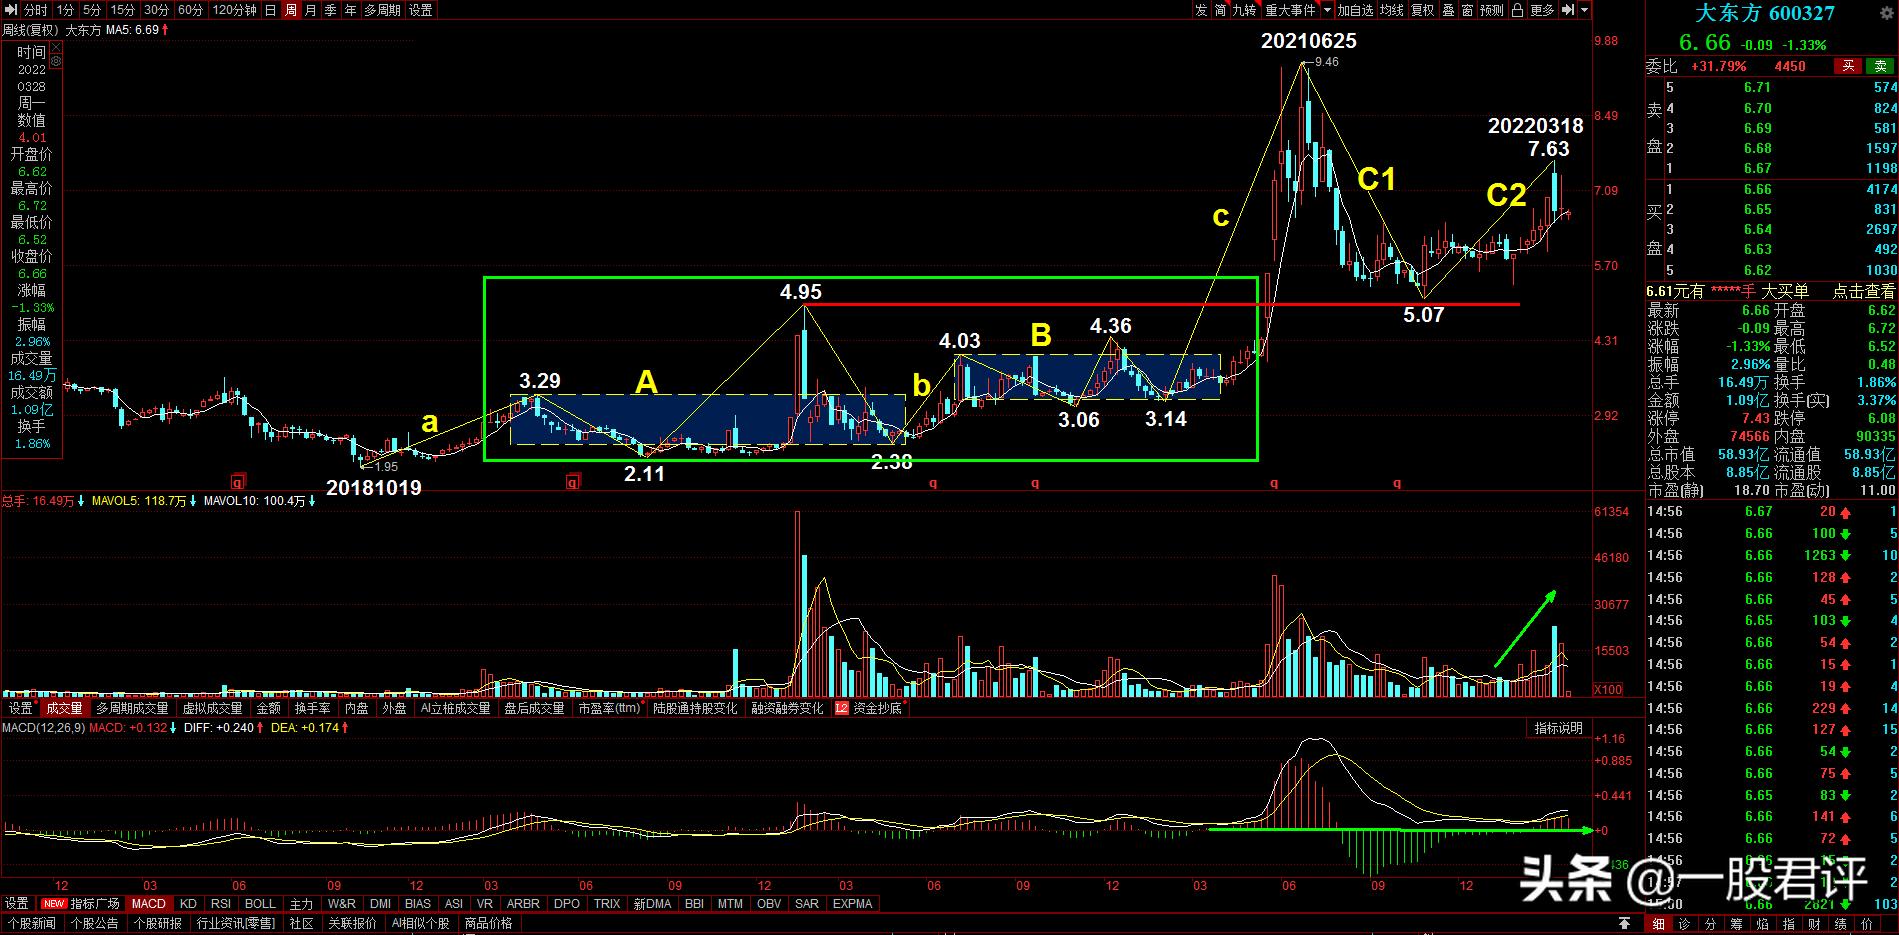Toggle the 均线 moving average display
1899x935 pixels.
point(1392,10)
